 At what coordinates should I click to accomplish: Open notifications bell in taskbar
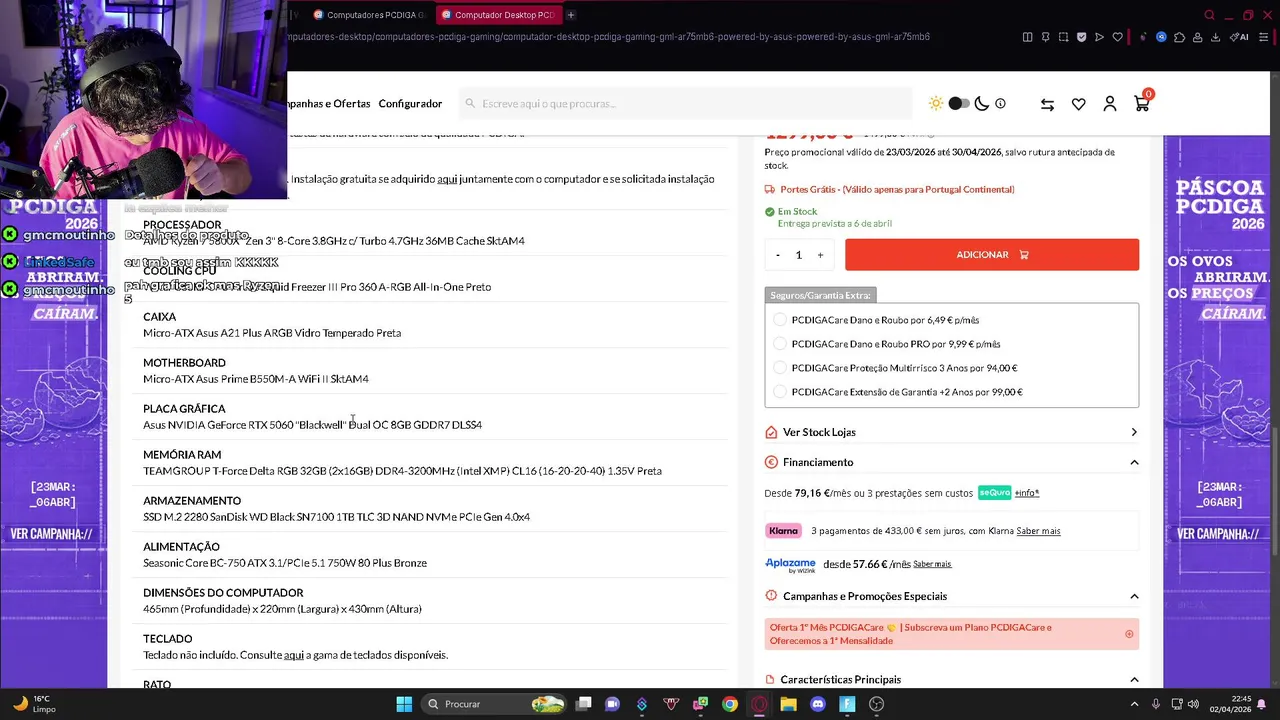[x=1263, y=704]
